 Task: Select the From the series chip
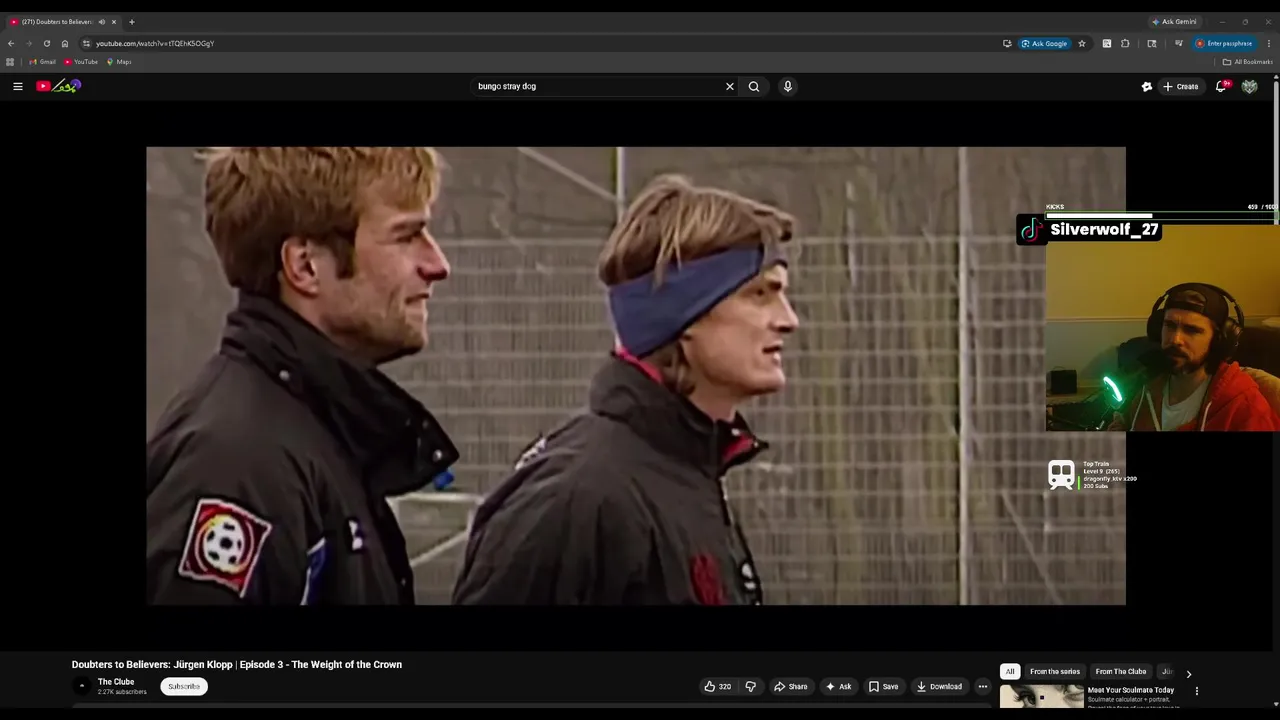(x=1055, y=671)
